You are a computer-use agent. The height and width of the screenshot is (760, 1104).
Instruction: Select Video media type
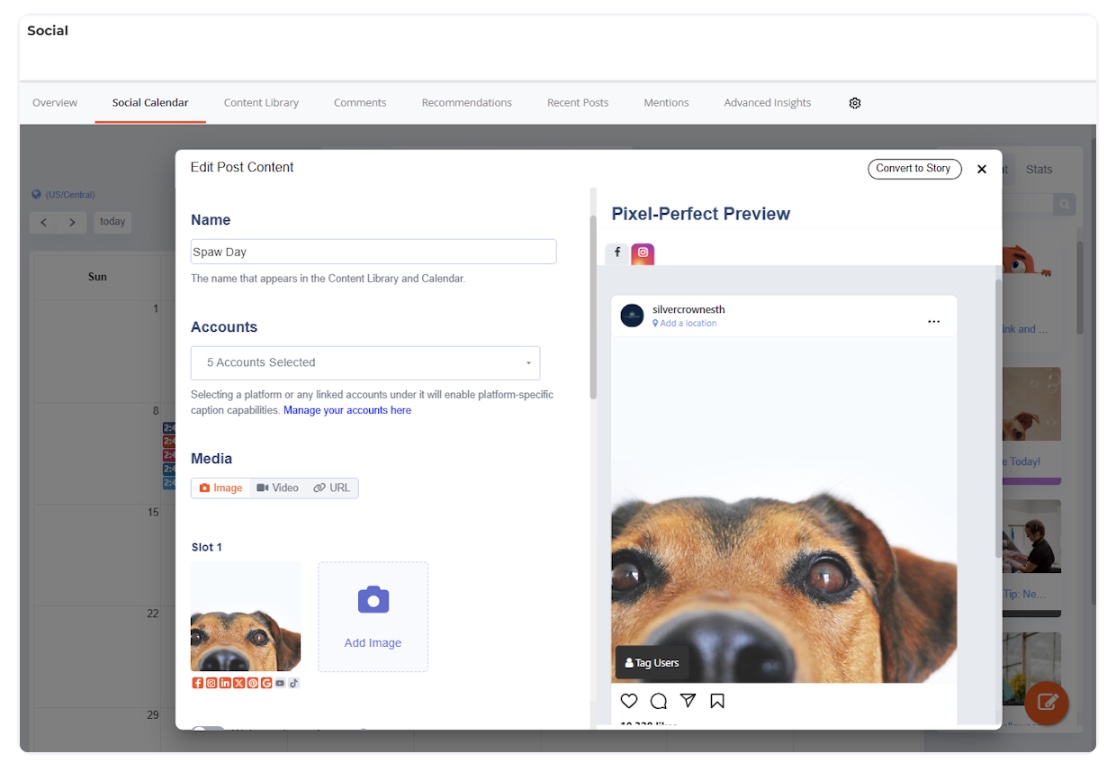277,488
